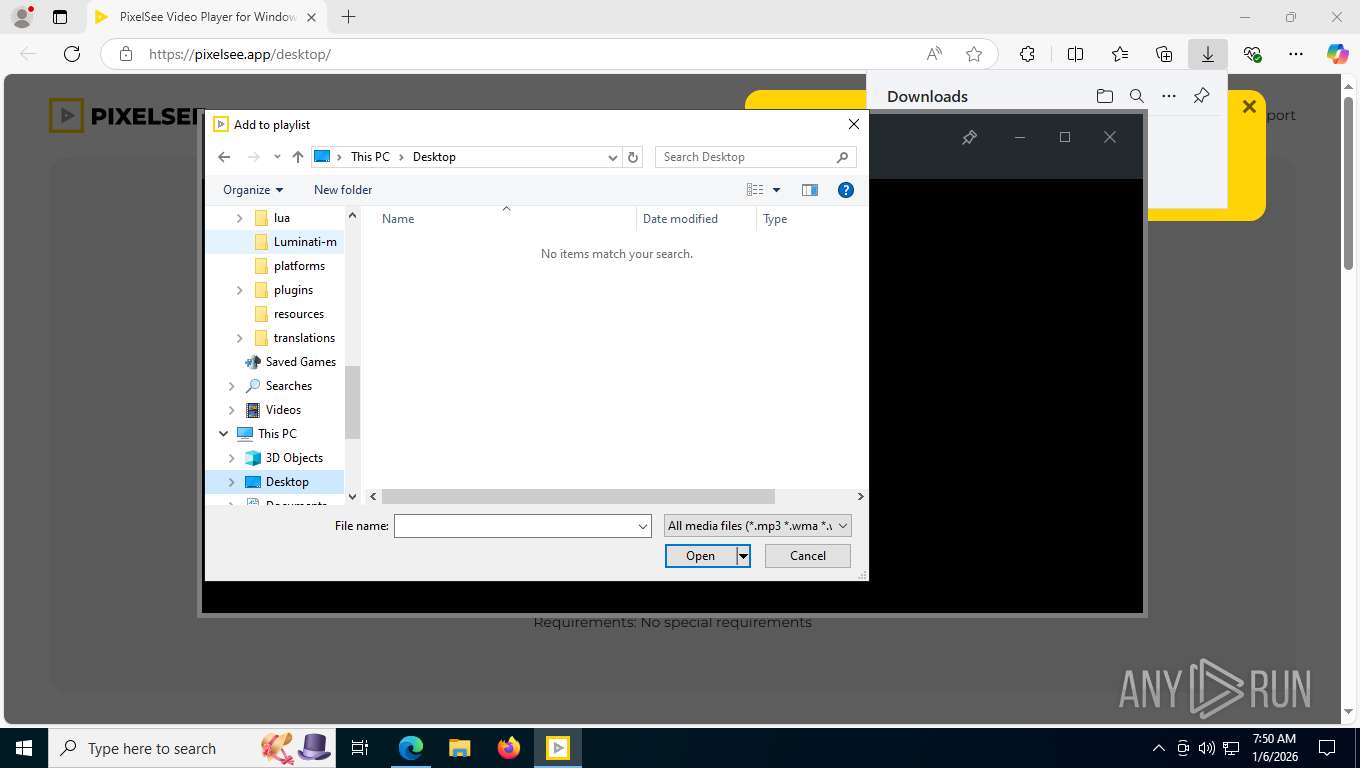Open the view options dropdown arrow

pos(776,190)
